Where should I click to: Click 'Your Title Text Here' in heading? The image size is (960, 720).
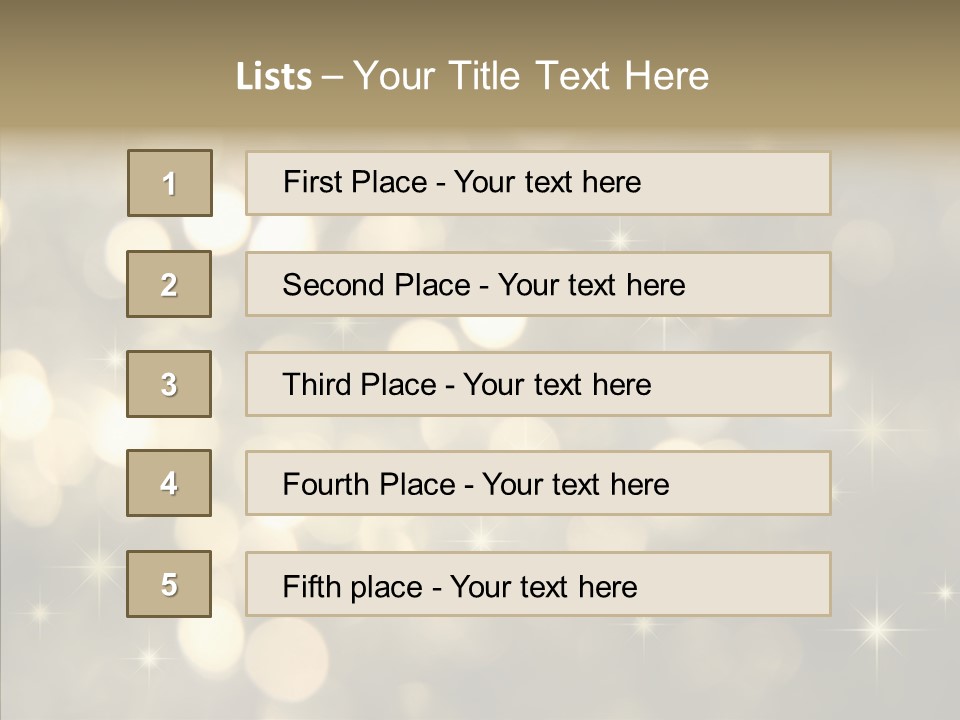pos(531,76)
